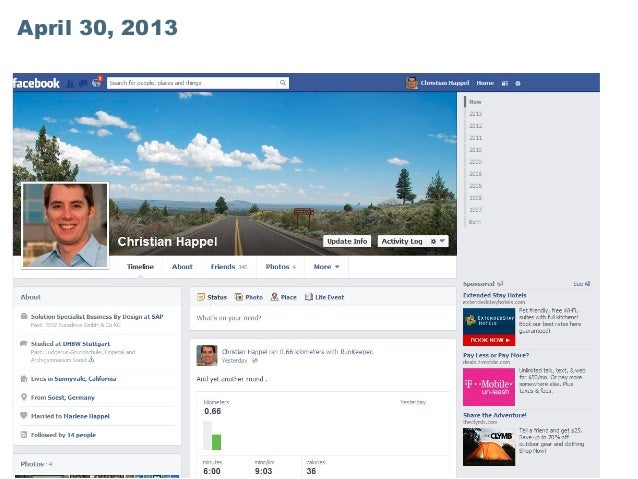Image resolution: width=638 pixels, height=479 pixels.
Task: Select Status composer option
Action: click(x=212, y=297)
